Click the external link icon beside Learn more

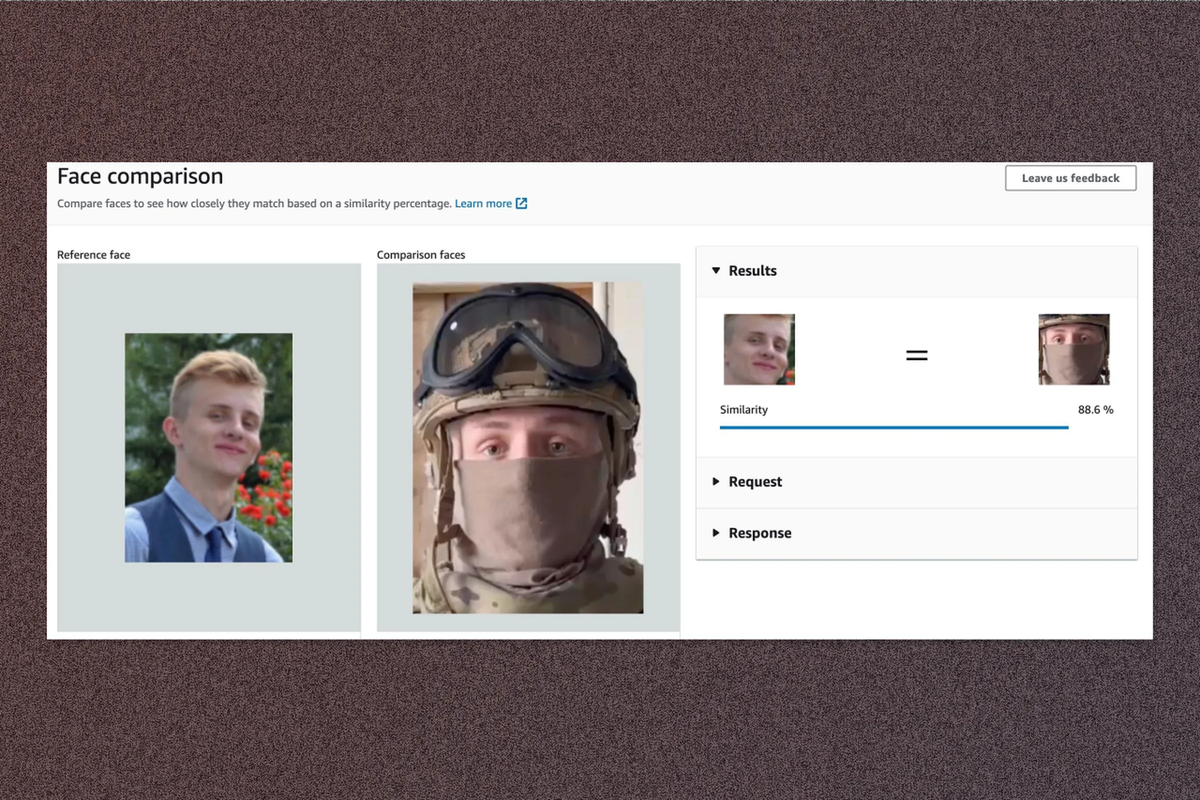coord(521,204)
